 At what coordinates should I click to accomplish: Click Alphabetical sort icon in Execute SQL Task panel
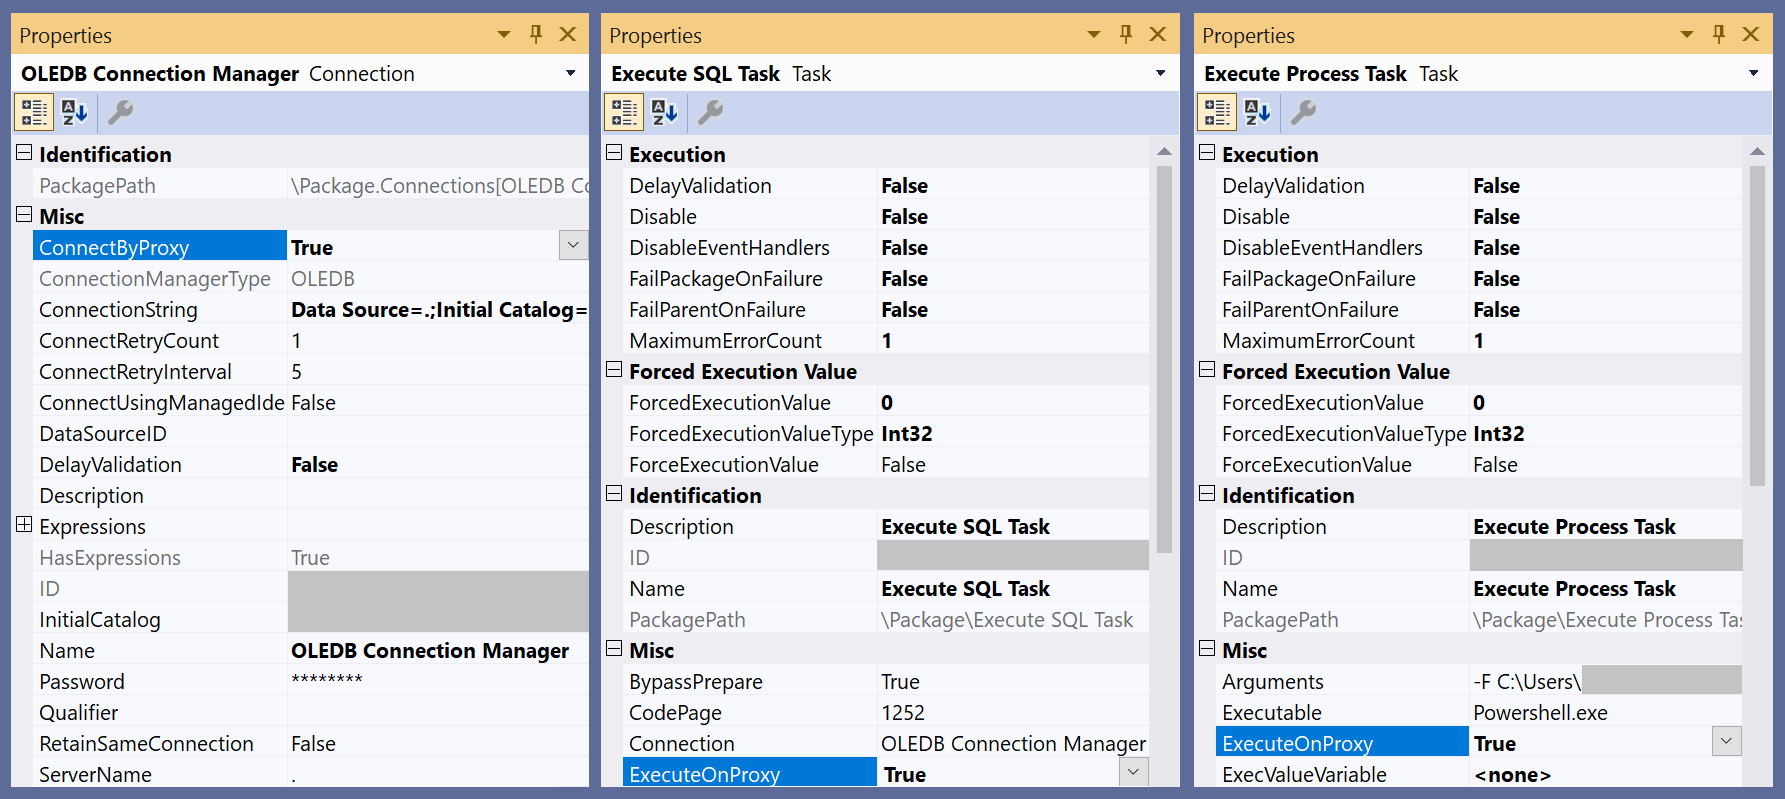[665, 112]
